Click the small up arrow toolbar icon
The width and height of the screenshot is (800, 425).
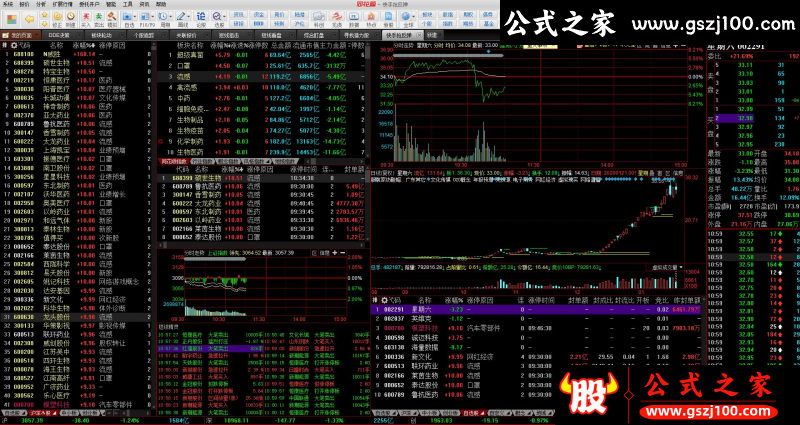(x=44, y=14)
